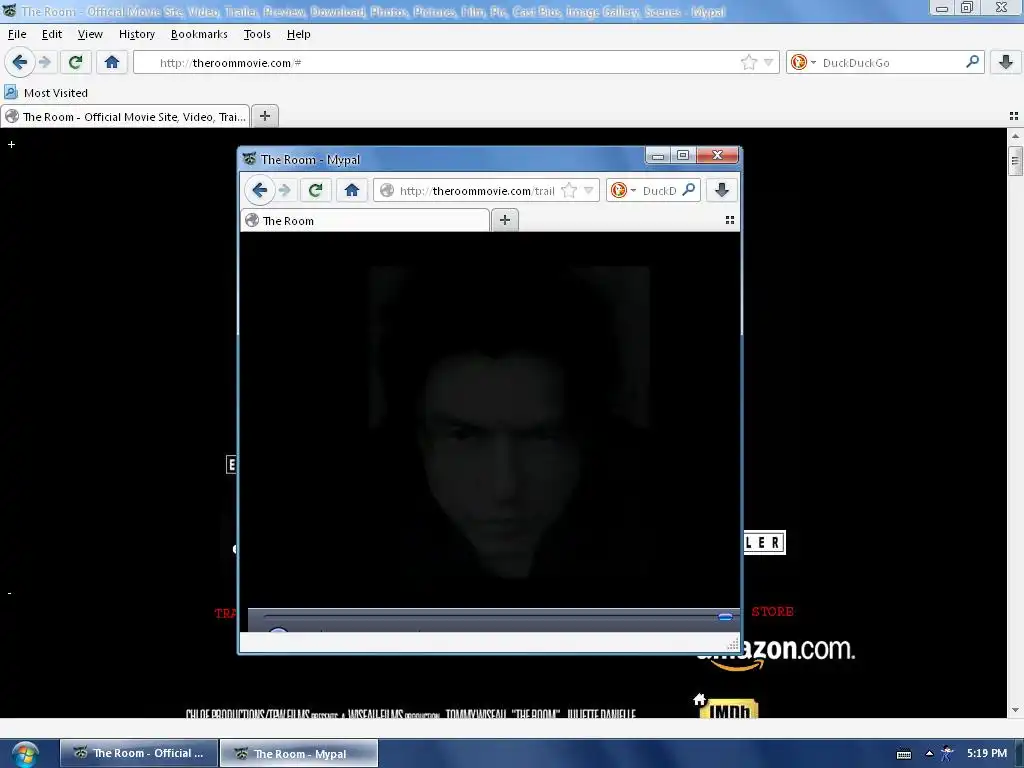This screenshot has height=768, width=1024.
Task: Open home page in main browser window
Action: click(112, 63)
